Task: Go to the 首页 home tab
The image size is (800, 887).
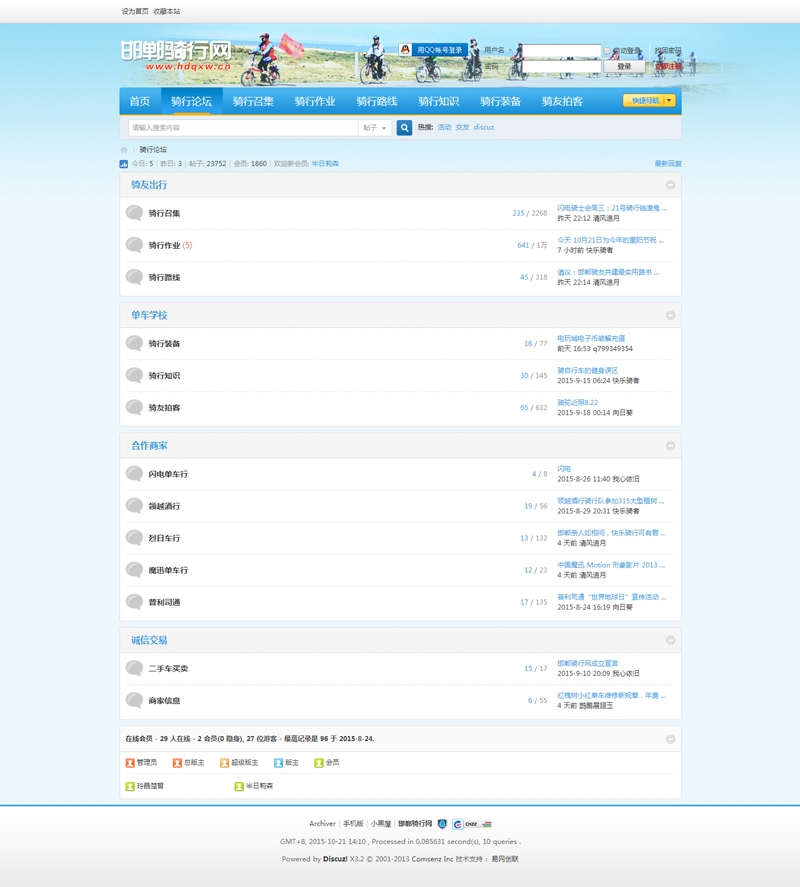Action: (140, 101)
